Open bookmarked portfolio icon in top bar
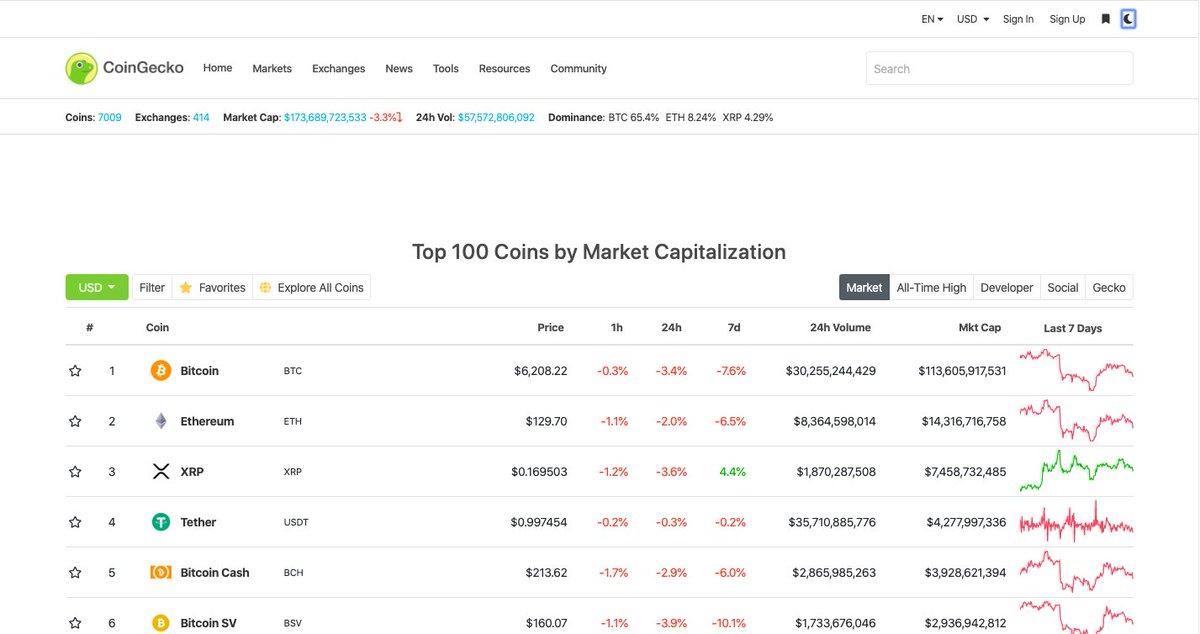 [x=1106, y=19]
